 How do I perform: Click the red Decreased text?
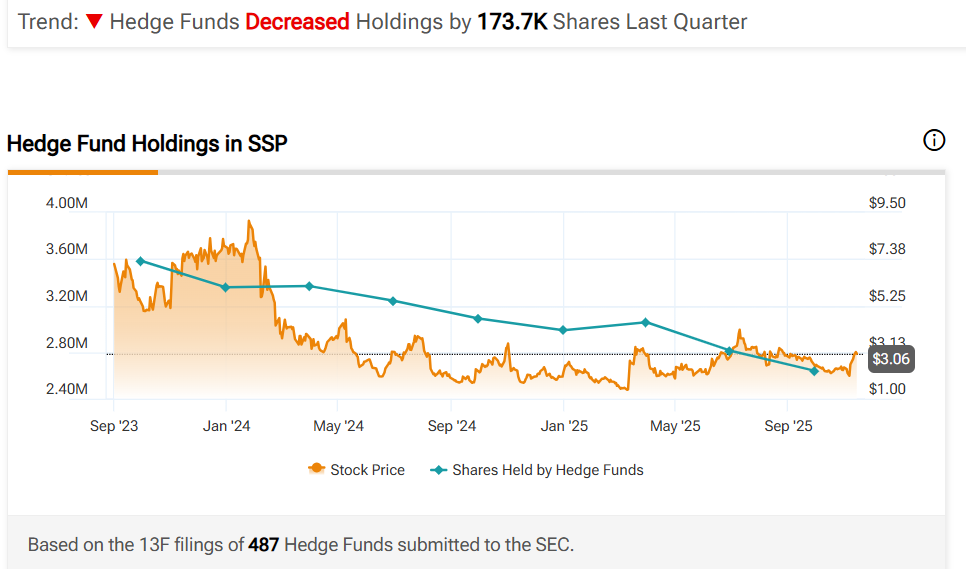(297, 21)
